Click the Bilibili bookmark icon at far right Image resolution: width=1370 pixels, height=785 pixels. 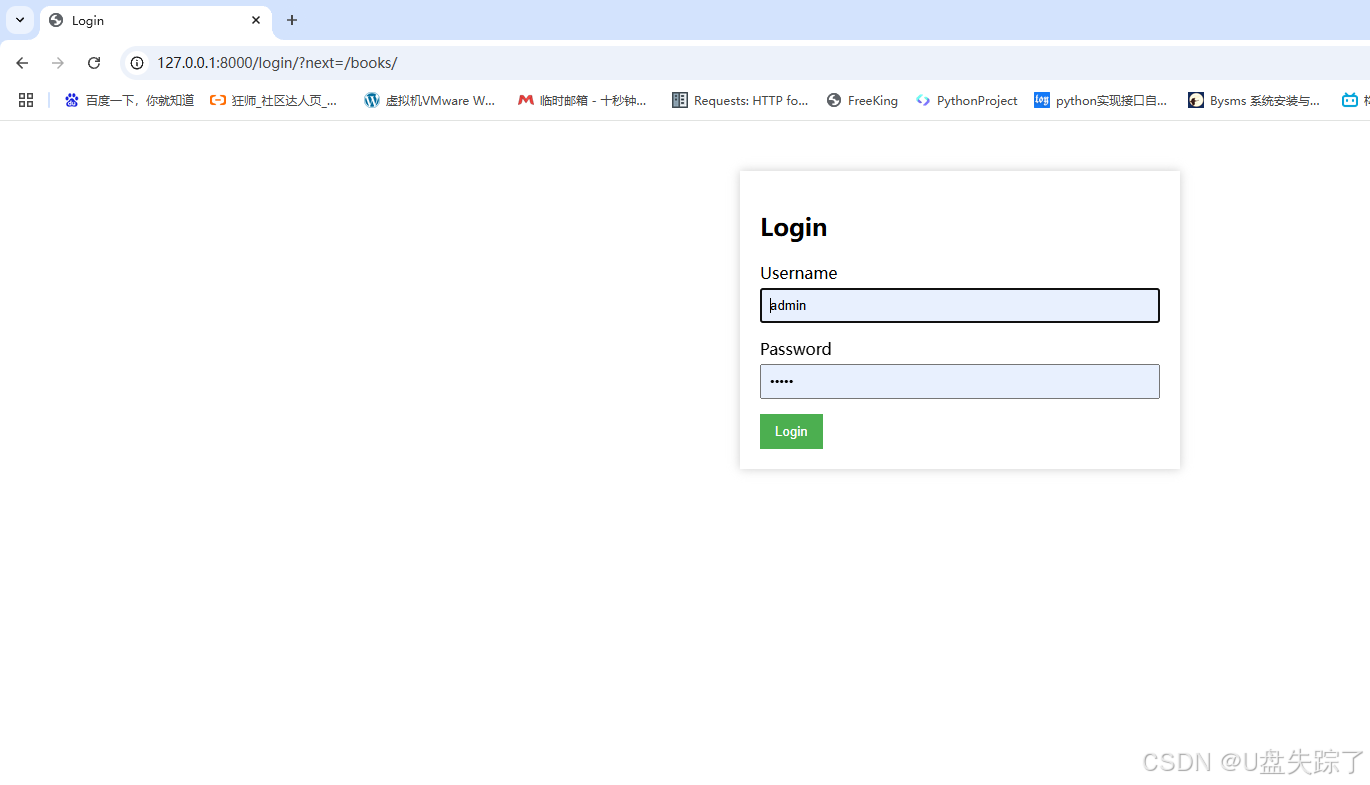click(x=1350, y=100)
